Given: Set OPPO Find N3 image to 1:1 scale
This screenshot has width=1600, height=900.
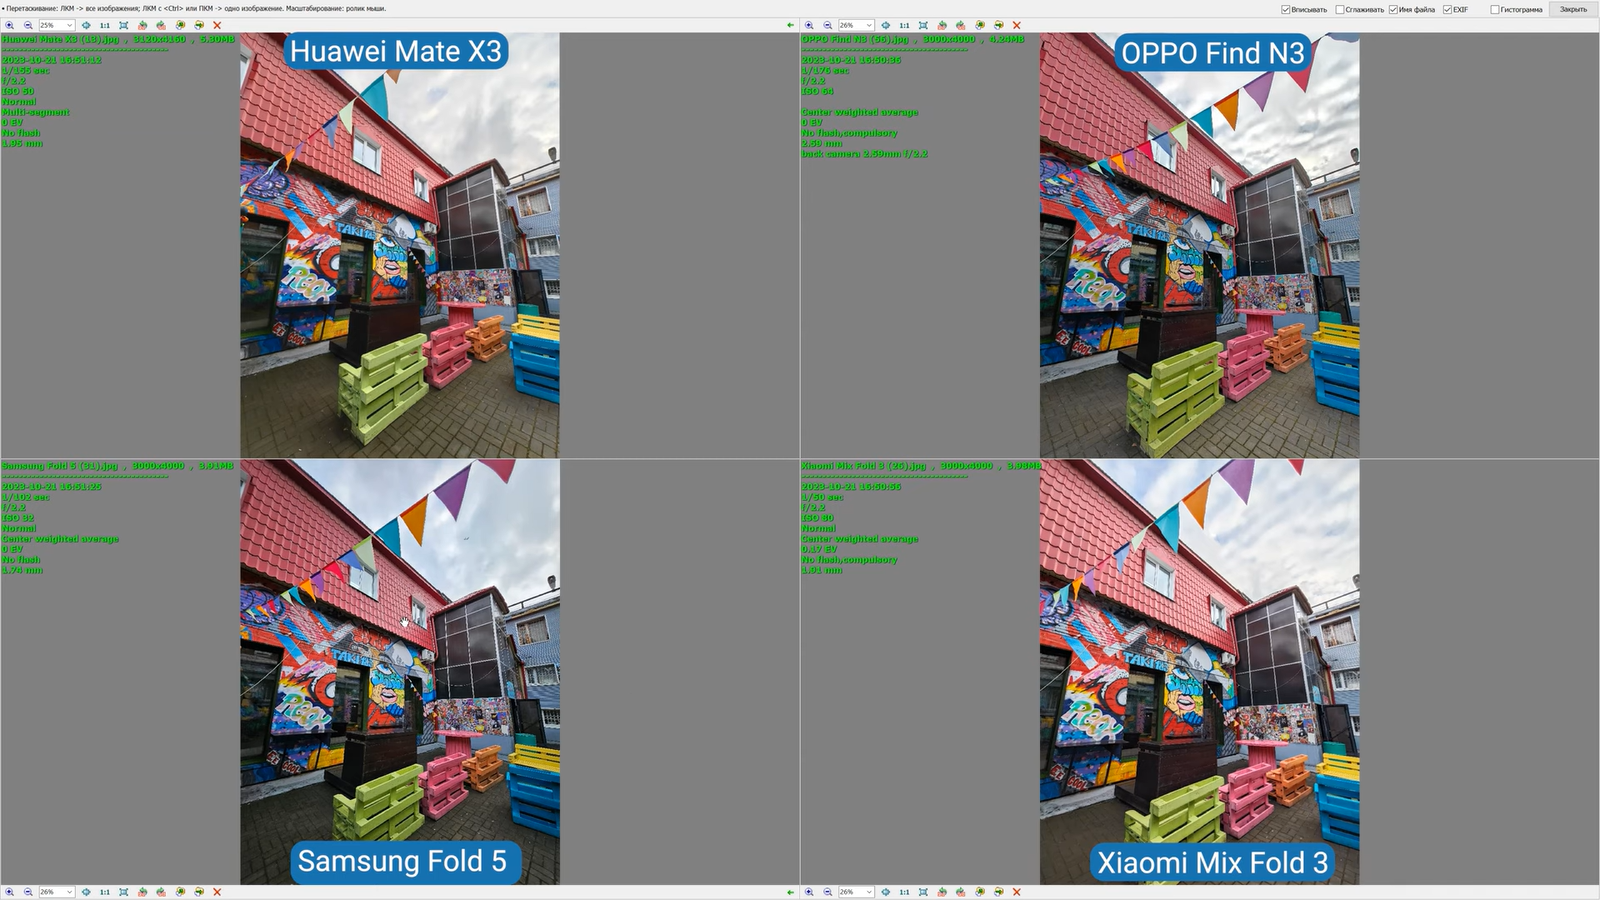Looking at the screenshot, I should 905,25.
